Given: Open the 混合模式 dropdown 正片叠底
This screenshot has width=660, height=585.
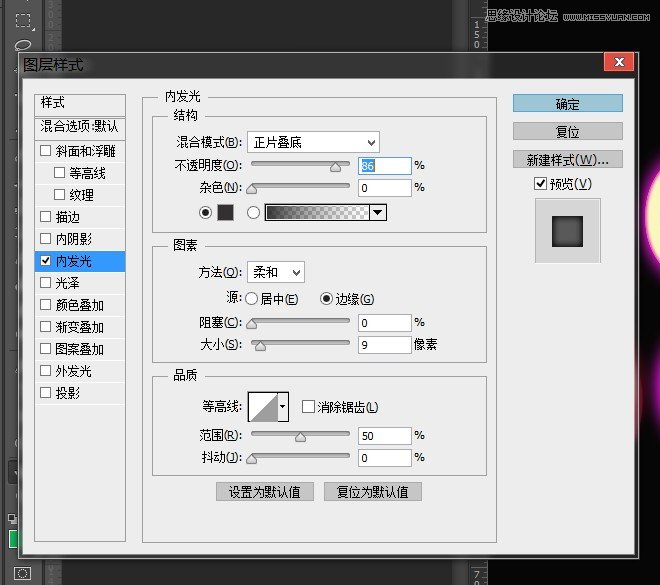Looking at the screenshot, I should click(x=313, y=142).
